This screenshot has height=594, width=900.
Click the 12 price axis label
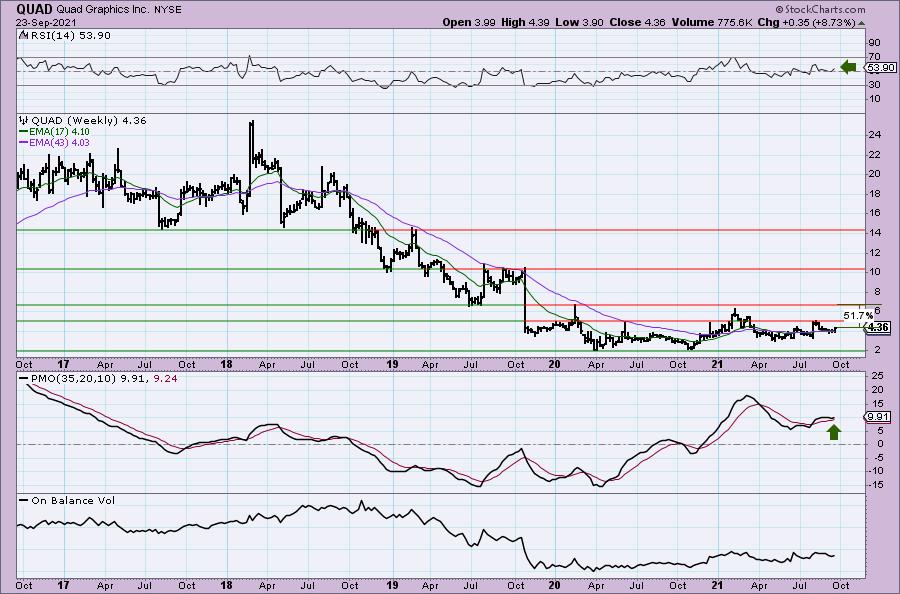click(875, 253)
